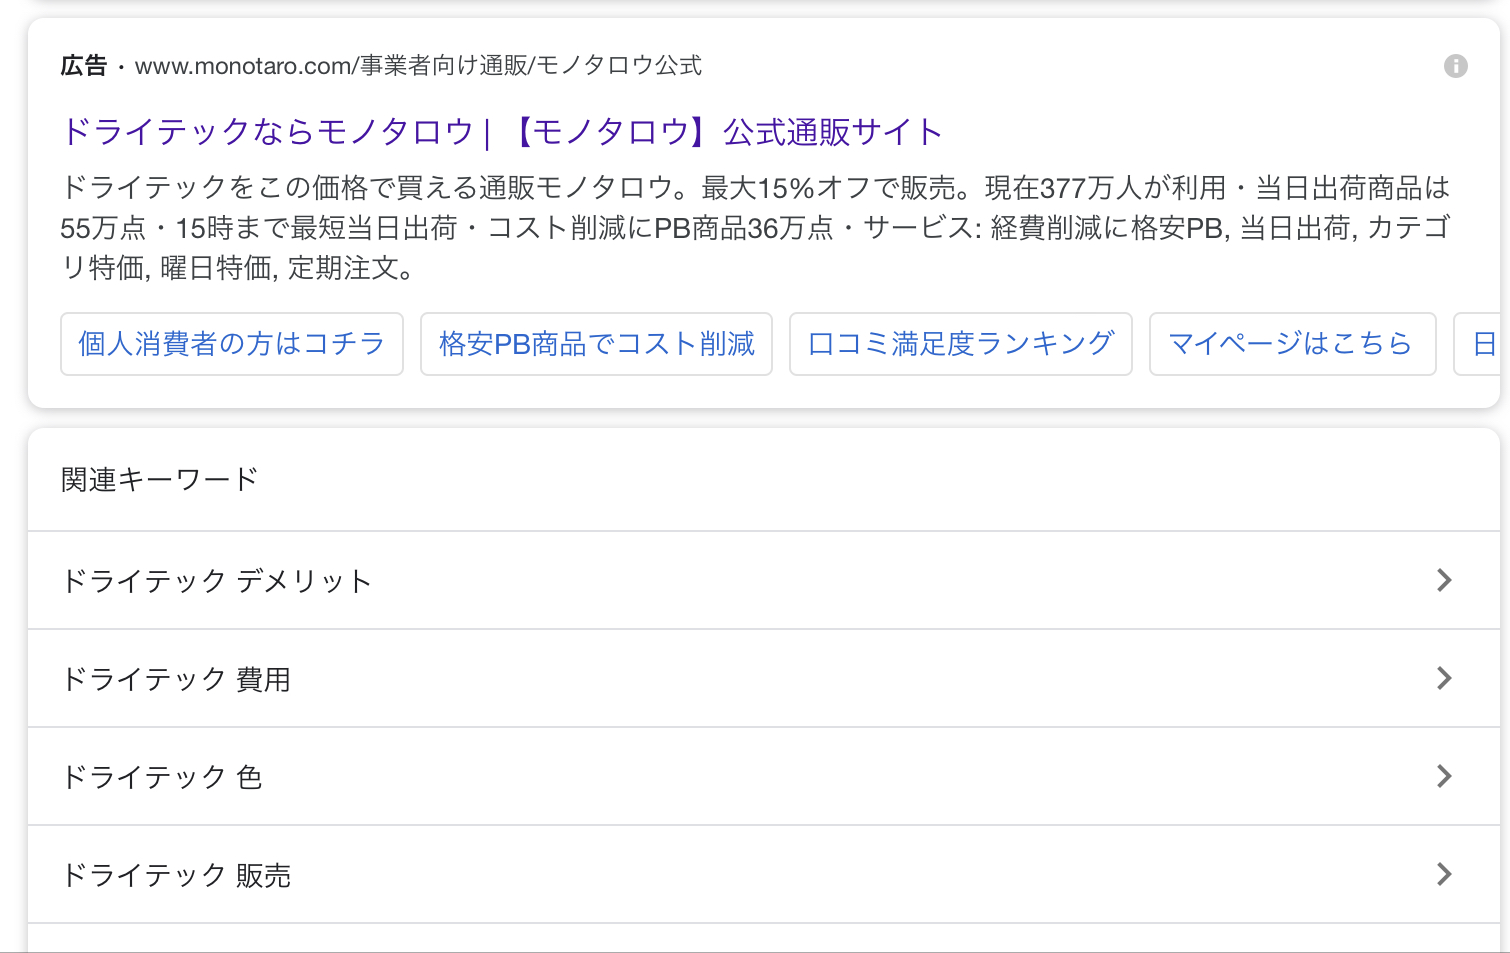Click the ad description starting ドライテックをこの価格で
Screen dimensions: 1510x953
click(x=755, y=228)
